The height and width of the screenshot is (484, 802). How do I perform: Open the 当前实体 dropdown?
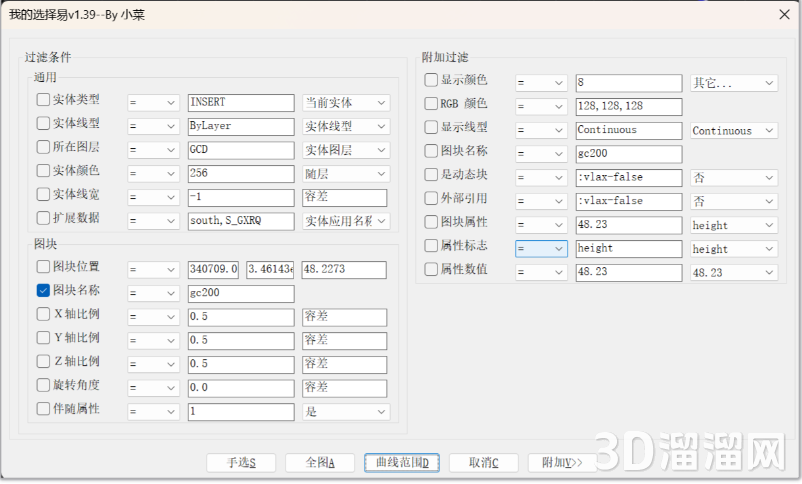(x=346, y=103)
